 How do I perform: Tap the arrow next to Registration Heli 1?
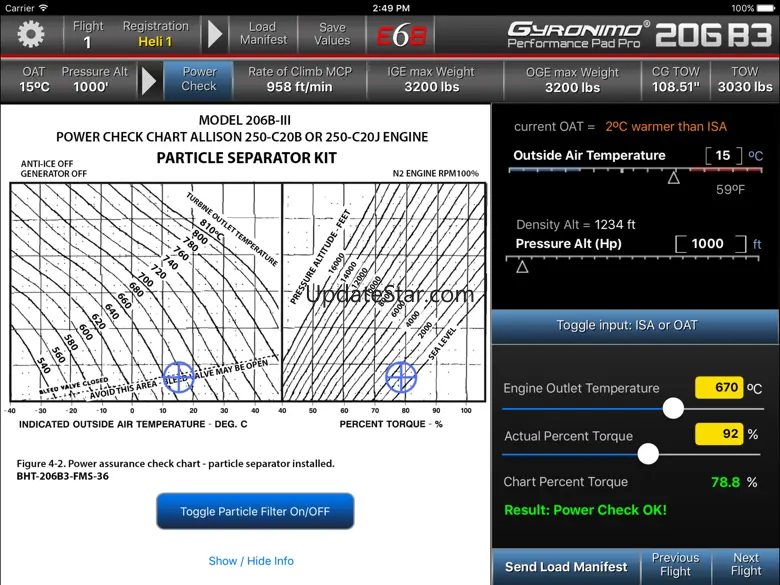[215, 34]
